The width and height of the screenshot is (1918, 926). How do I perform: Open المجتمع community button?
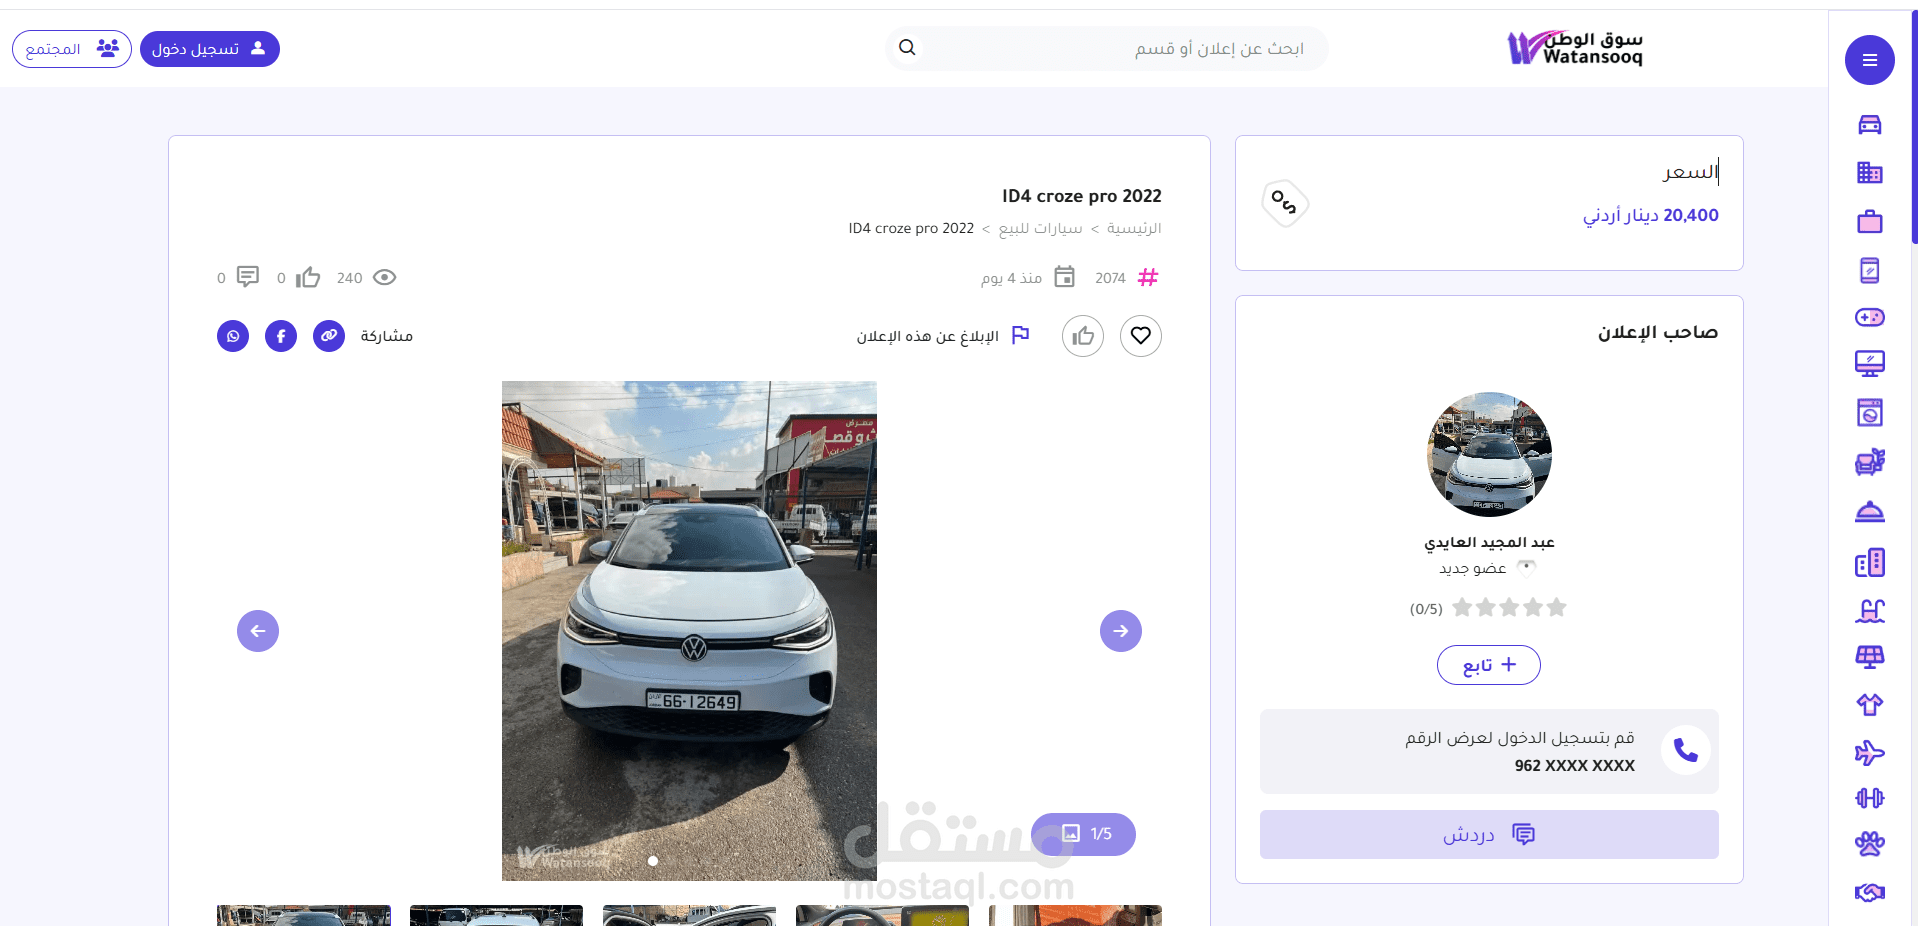[x=72, y=49]
